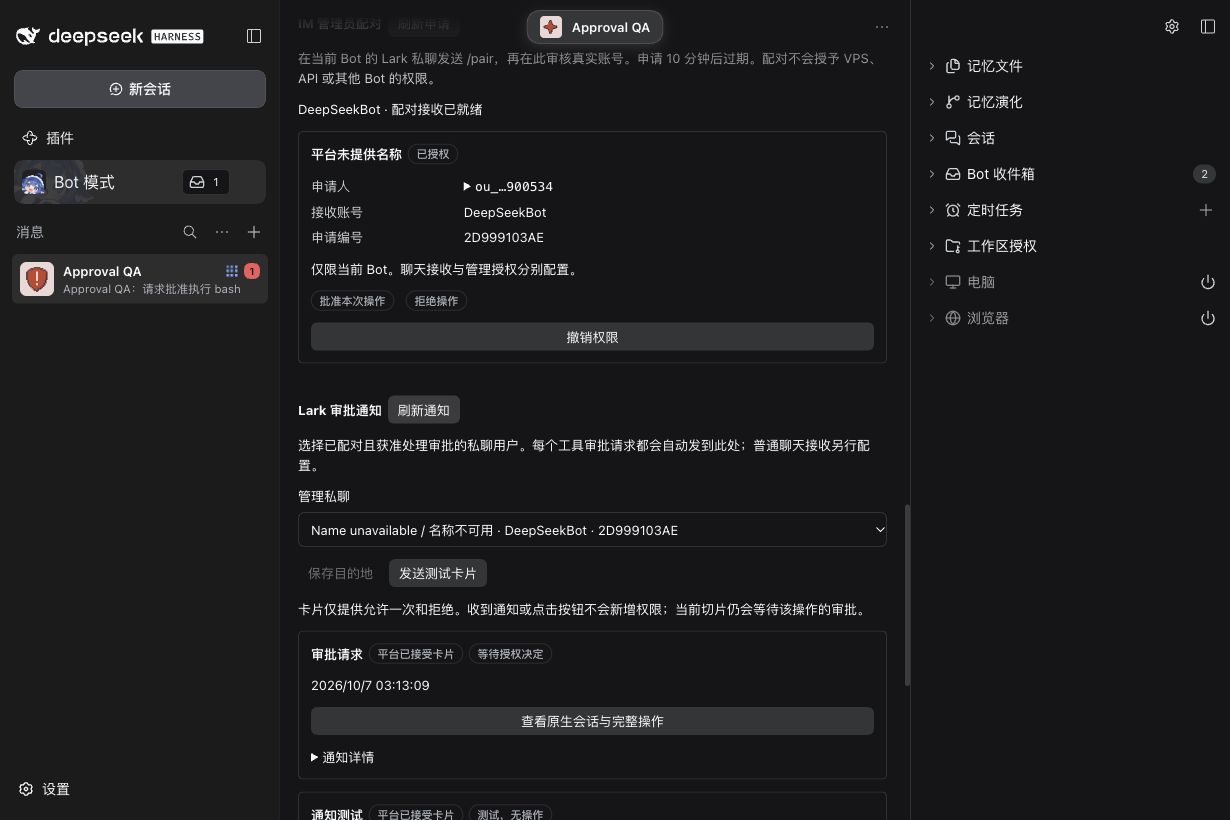The width and height of the screenshot is (1230, 820).
Task: Click 等待授权决定 status tag
Action: (510, 654)
